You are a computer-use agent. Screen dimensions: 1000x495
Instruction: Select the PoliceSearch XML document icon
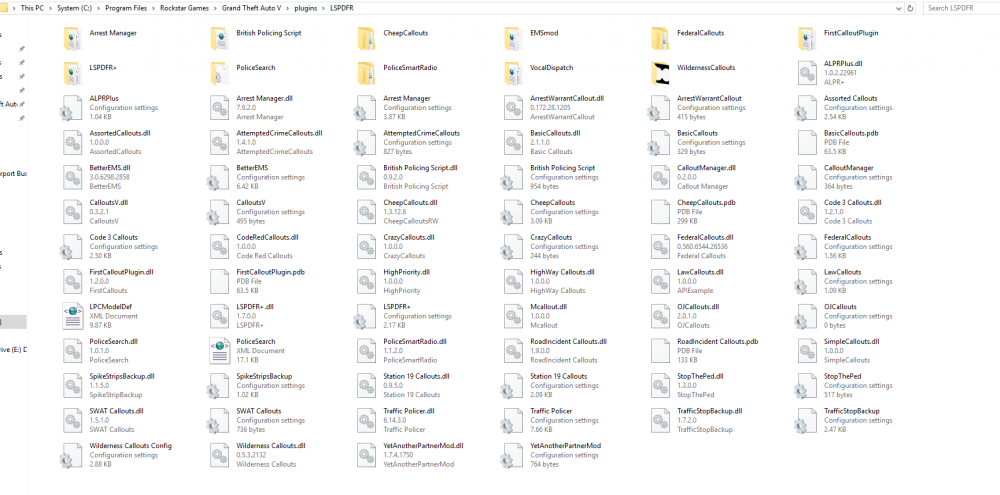(220, 351)
